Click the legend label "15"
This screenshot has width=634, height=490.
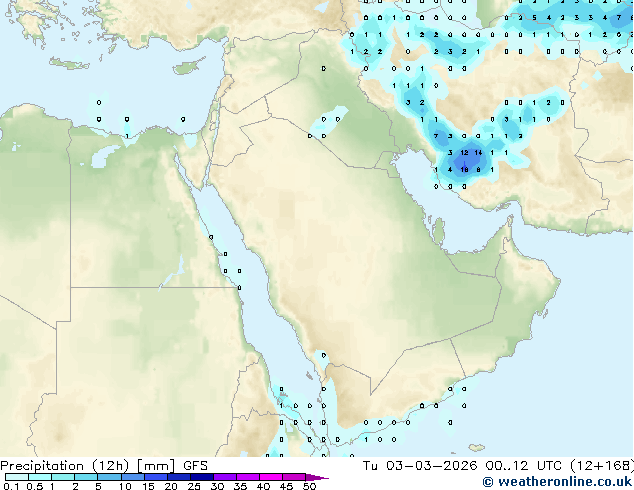point(148,486)
